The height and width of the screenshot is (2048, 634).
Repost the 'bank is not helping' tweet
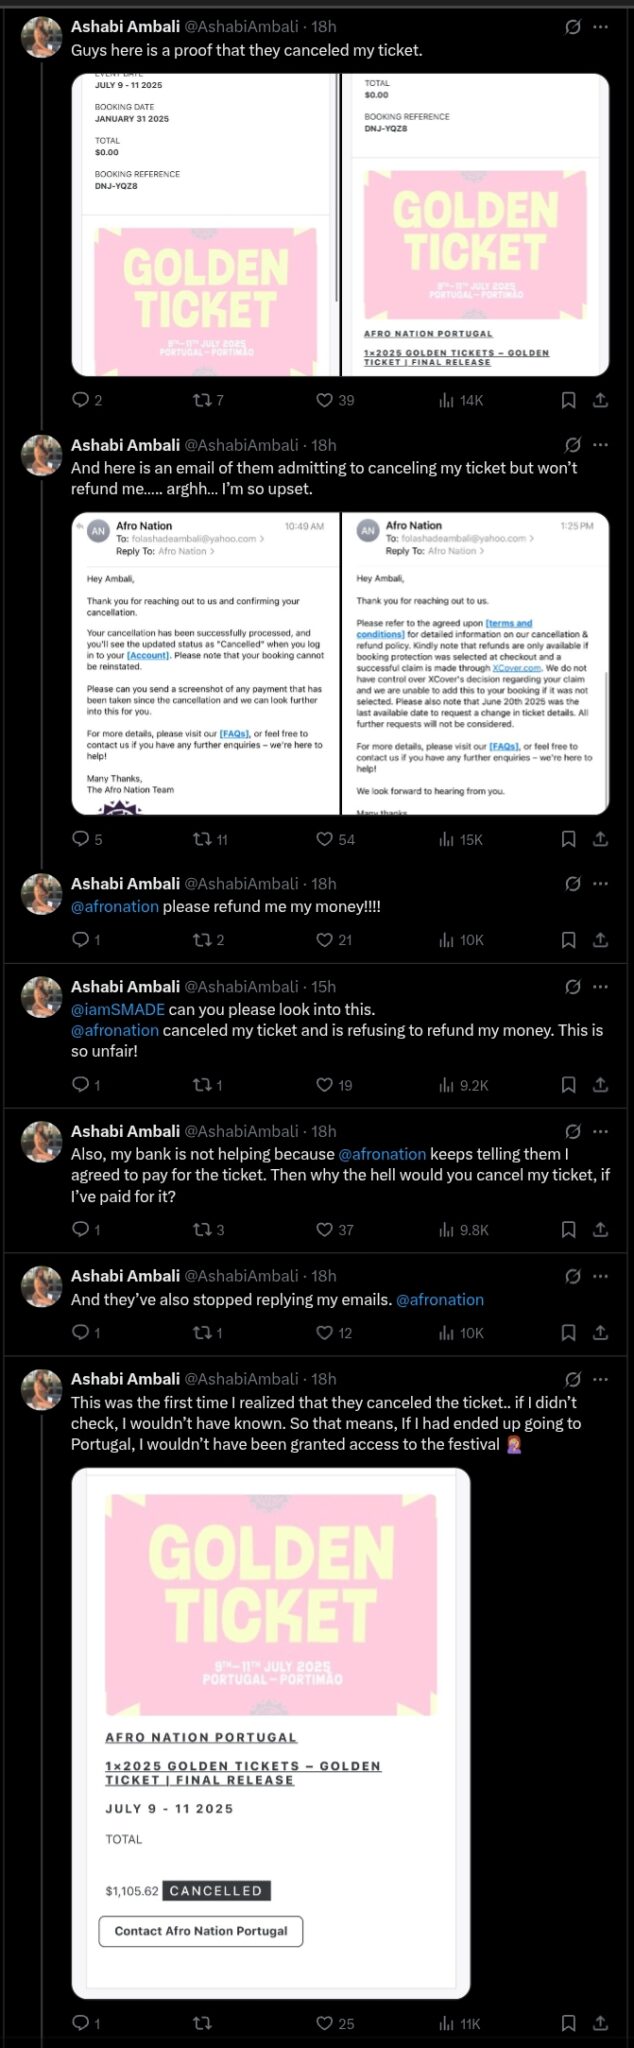tap(201, 1230)
